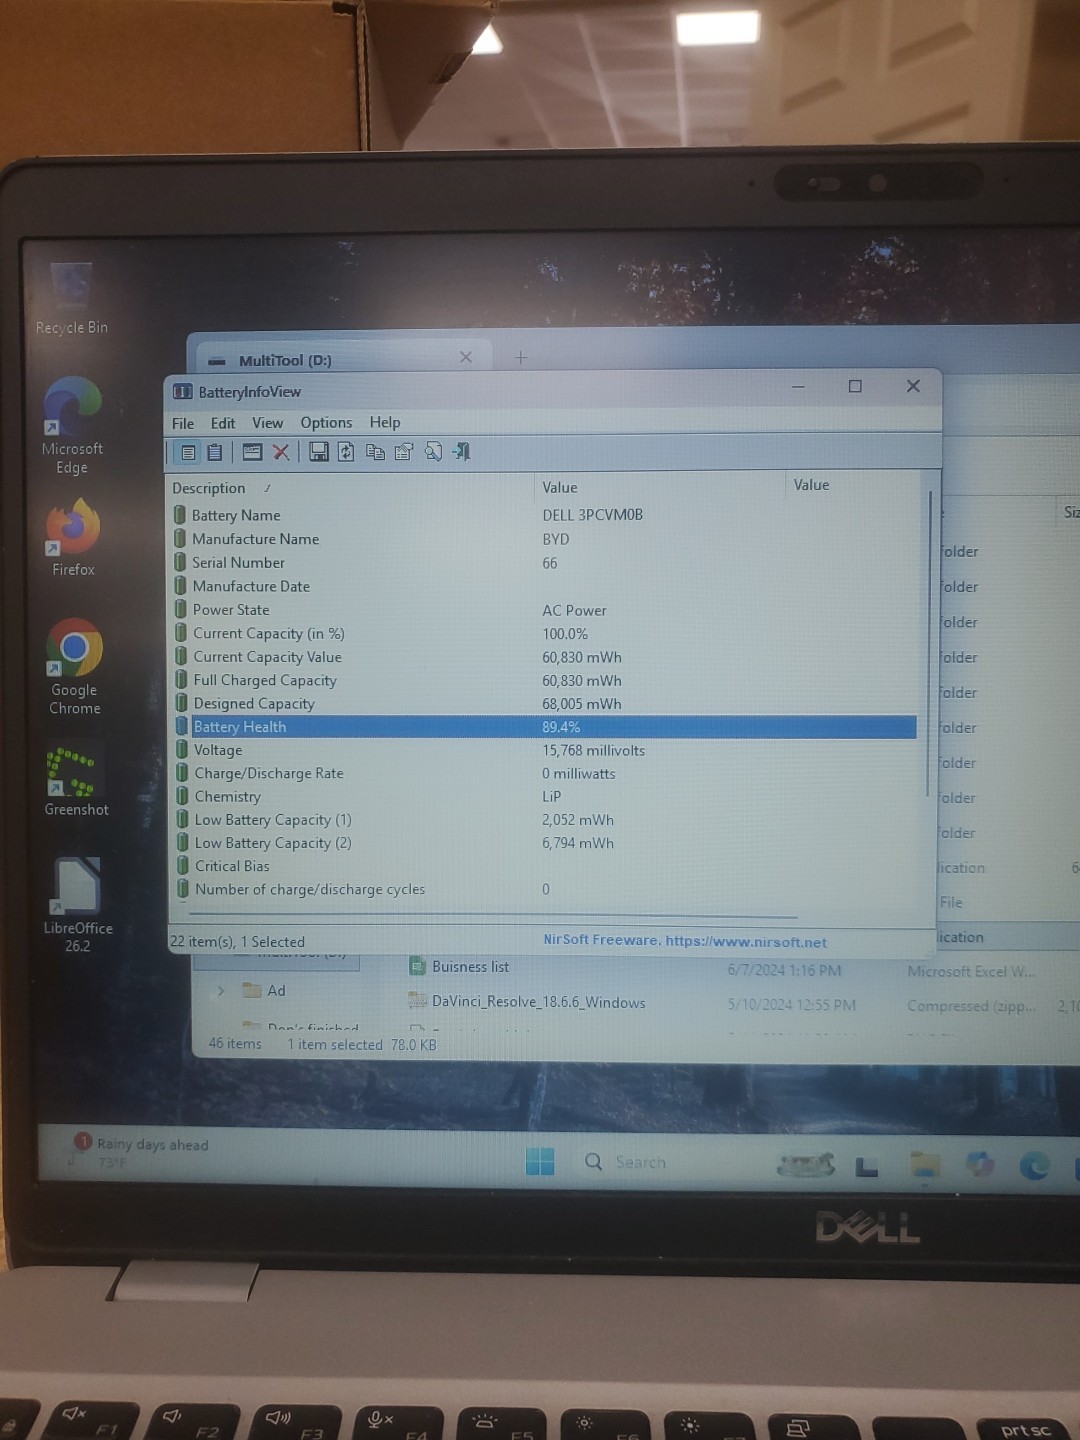1080x1440 pixels.
Task: Open the Recycle Bin desktop icon
Action: pyautogui.click(x=71, y=298)
